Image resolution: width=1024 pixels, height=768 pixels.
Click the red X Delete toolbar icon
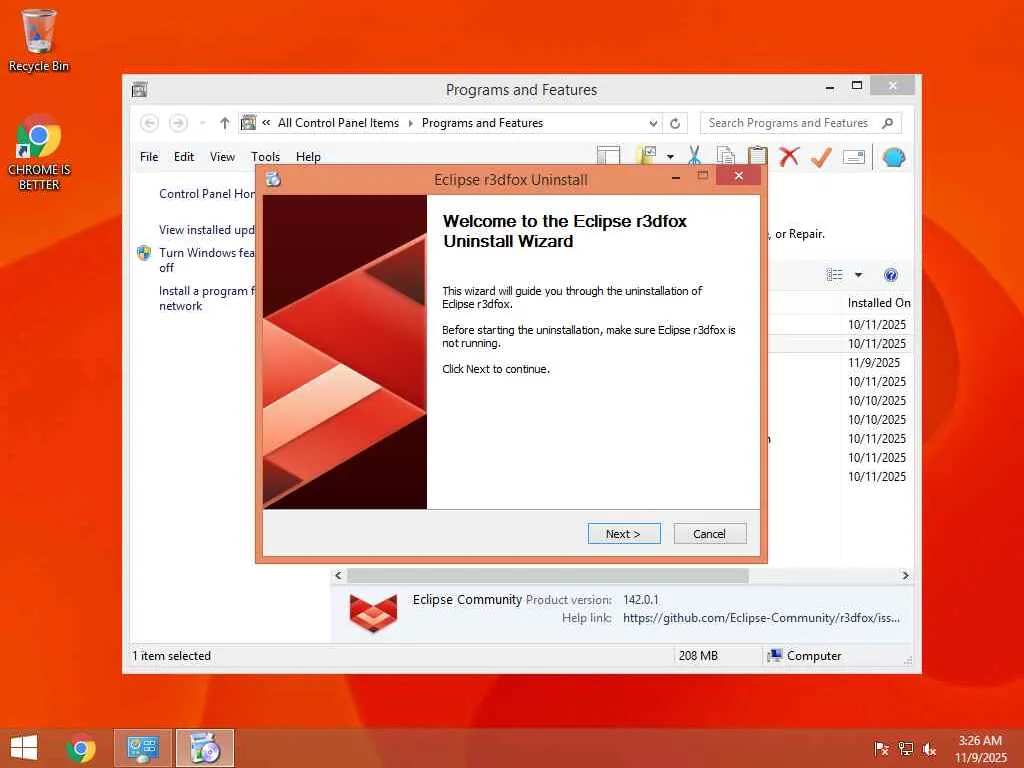pos(790,156)
